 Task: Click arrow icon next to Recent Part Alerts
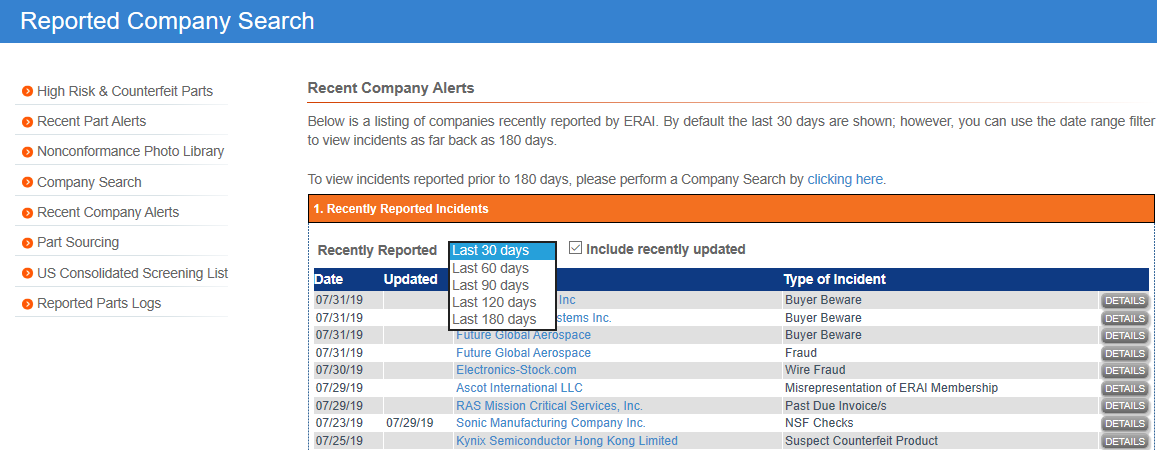click(27, 122)
